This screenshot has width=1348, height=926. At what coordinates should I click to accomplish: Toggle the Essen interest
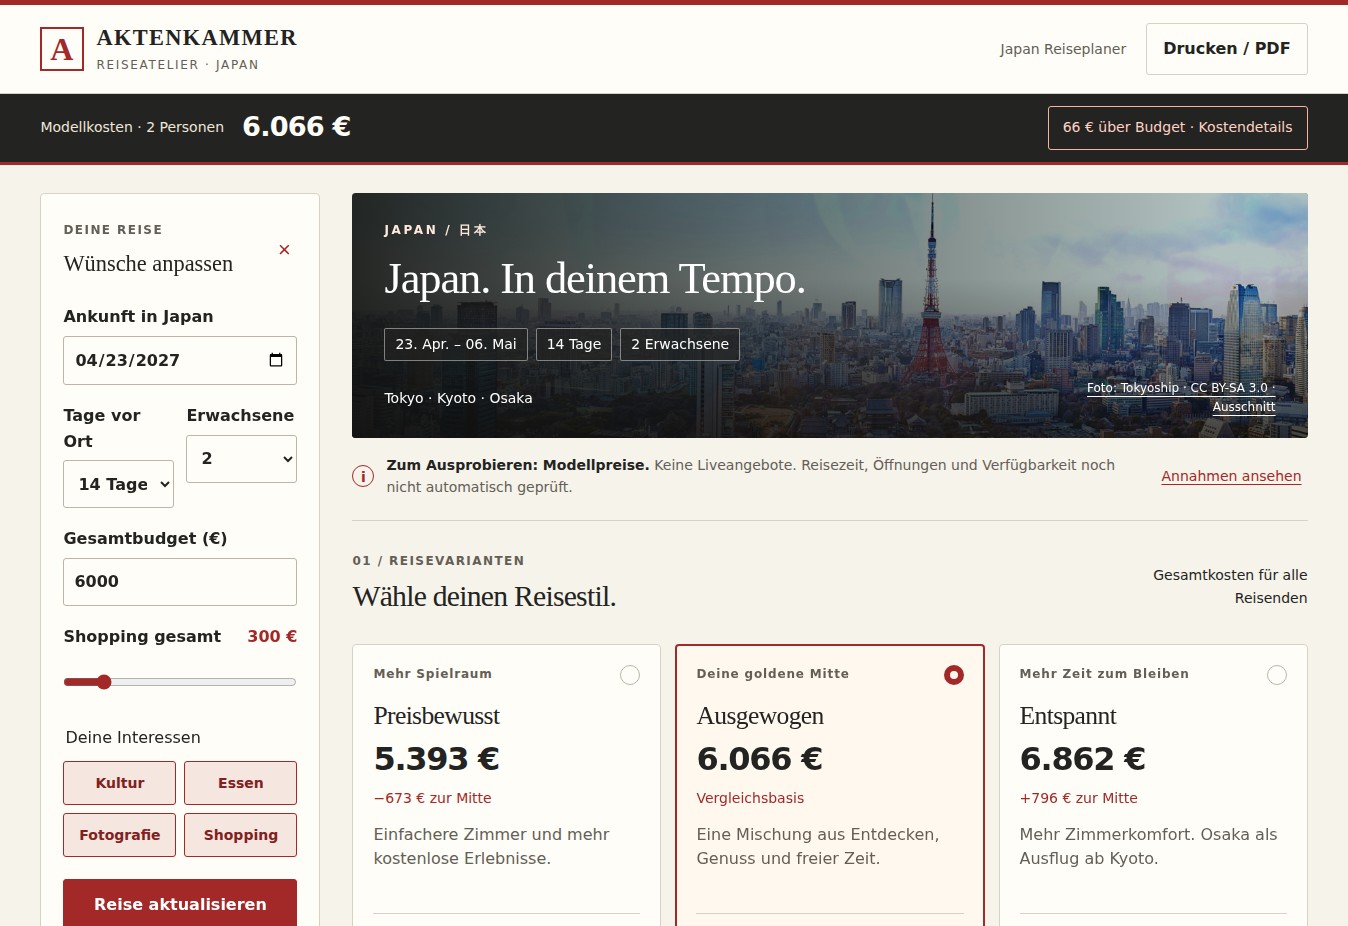(241, 783)
